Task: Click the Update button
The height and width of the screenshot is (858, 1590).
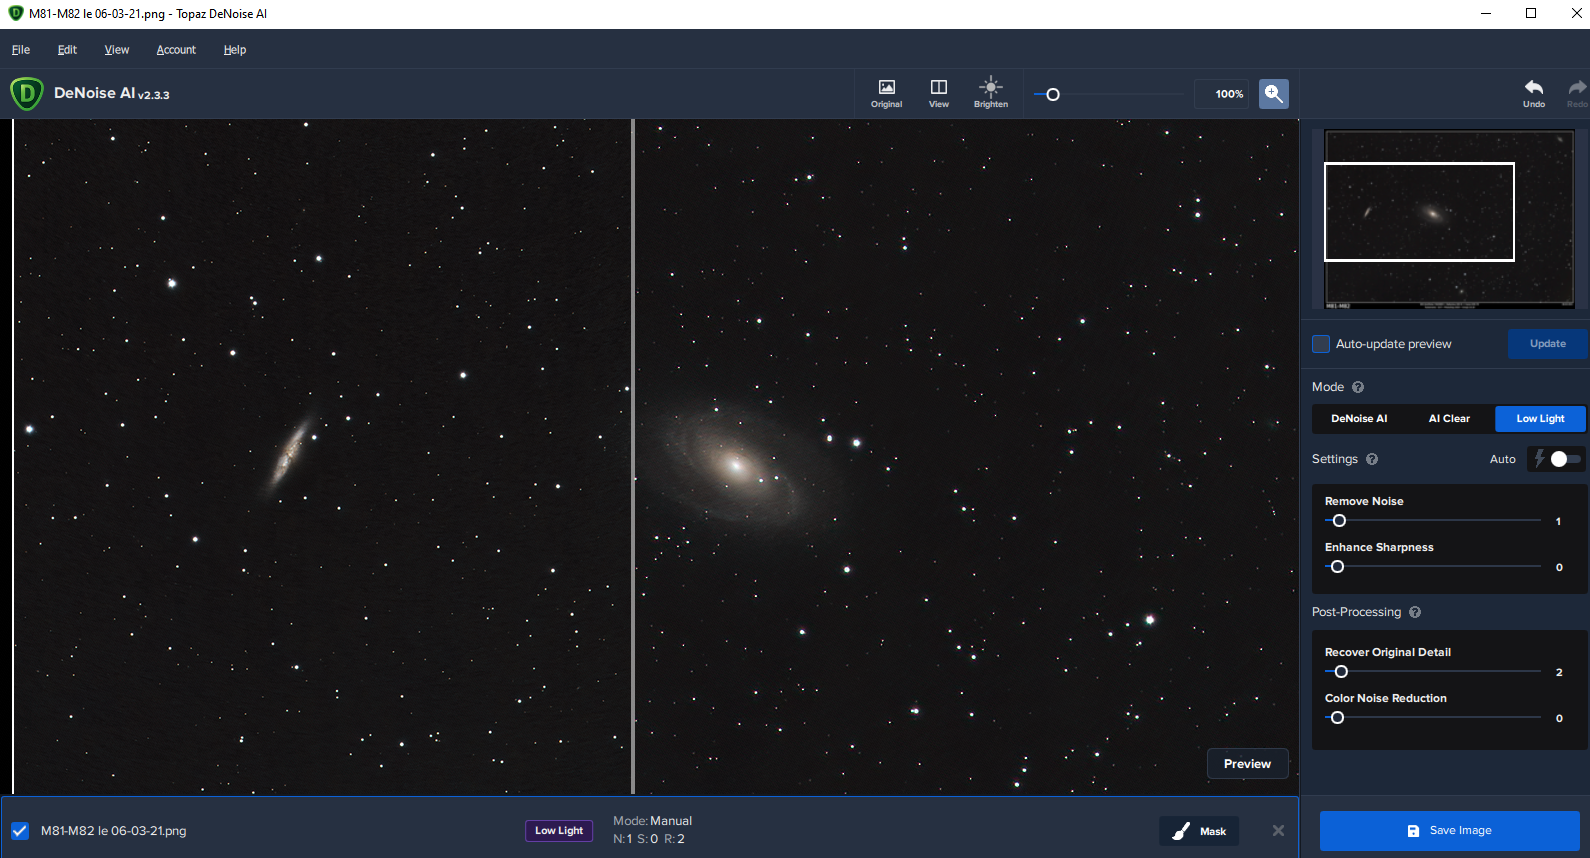Action: 1547,344
